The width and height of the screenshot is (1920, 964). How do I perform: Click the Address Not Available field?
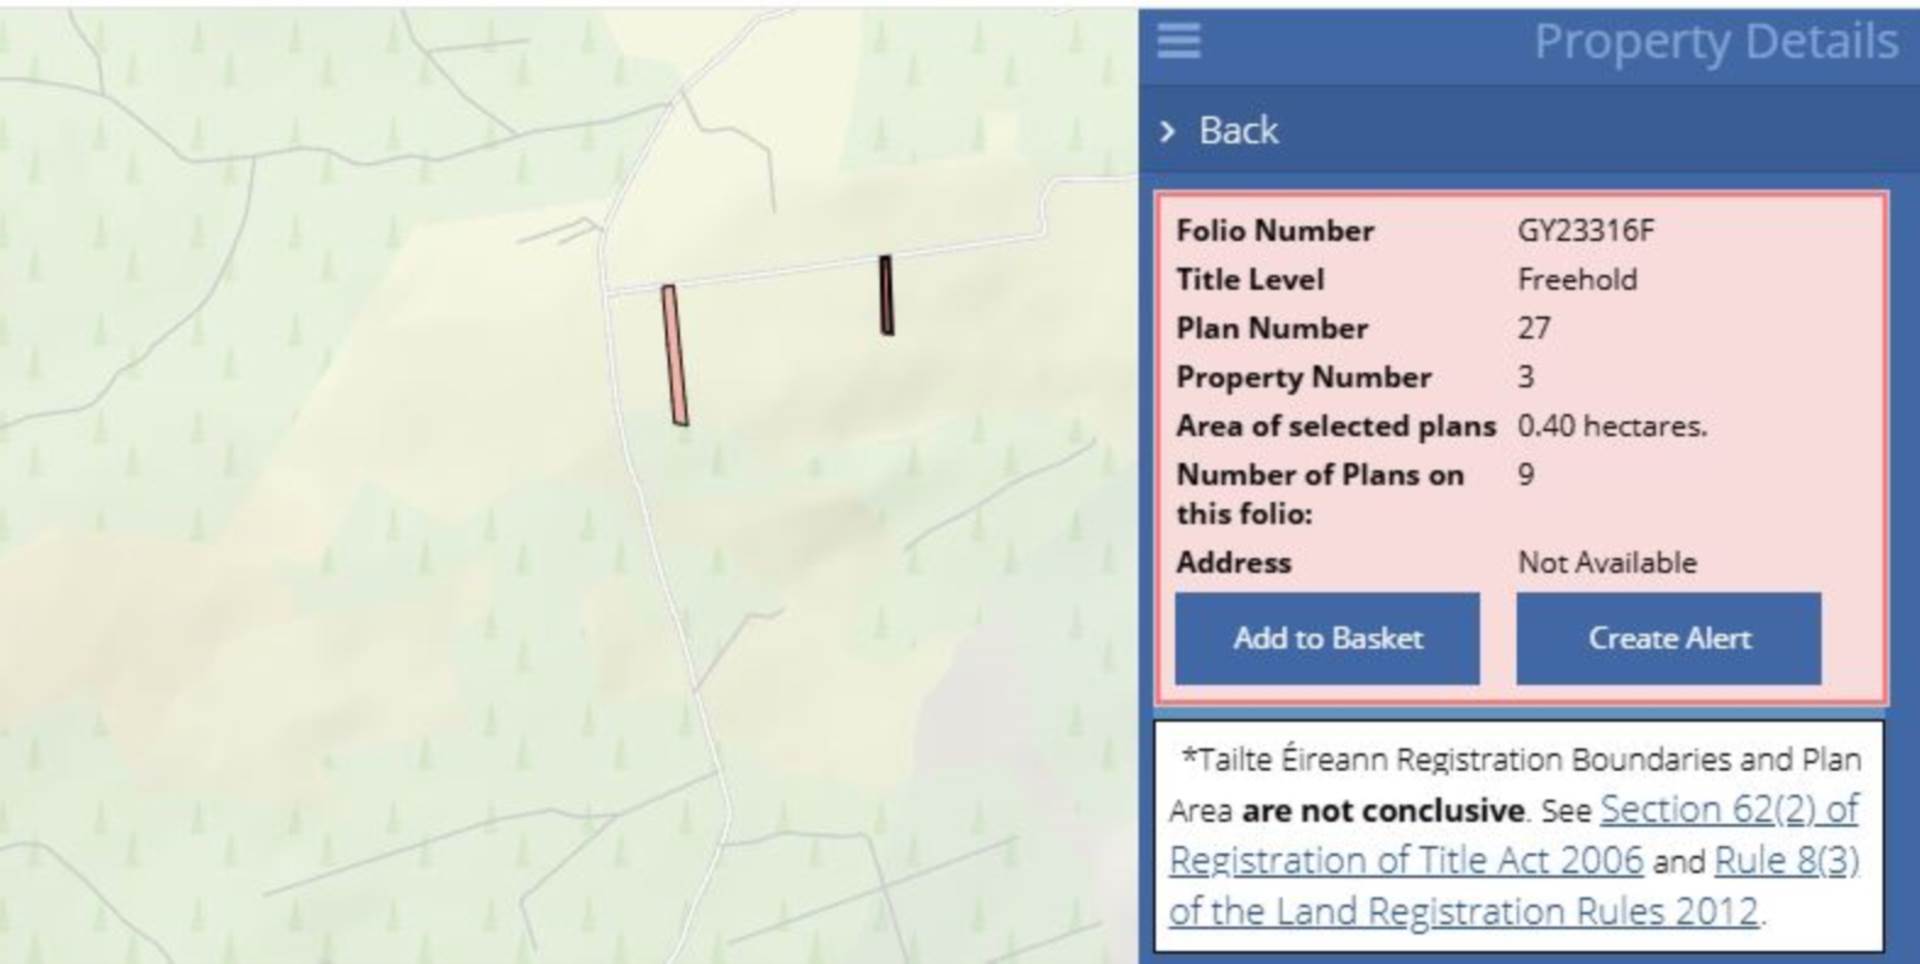1607,562
